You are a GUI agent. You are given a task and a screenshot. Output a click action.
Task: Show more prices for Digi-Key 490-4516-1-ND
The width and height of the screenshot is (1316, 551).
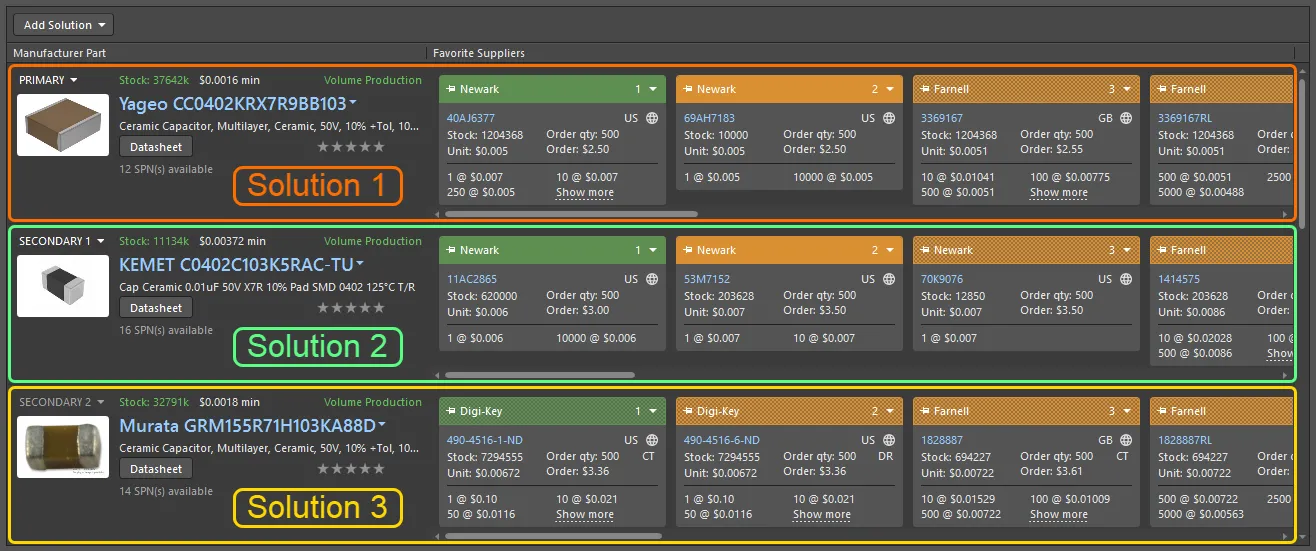pyautogui.click(x=585, y=515)
